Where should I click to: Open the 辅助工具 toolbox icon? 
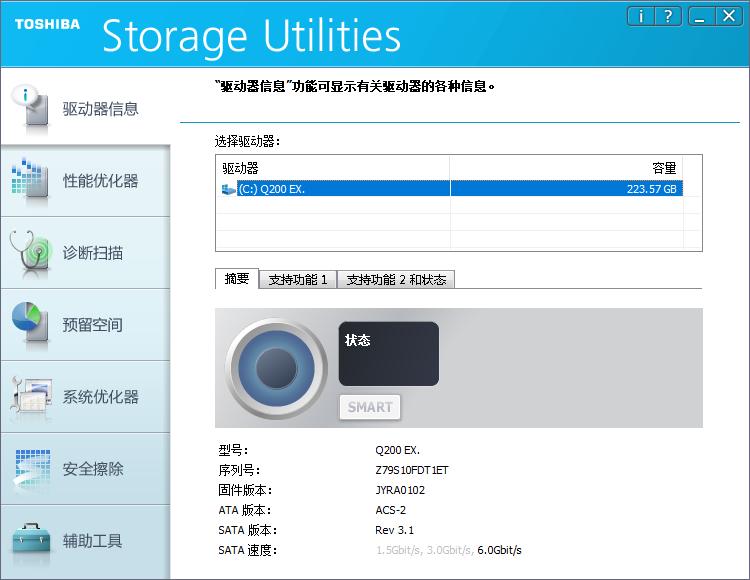(x=30, y=541)
